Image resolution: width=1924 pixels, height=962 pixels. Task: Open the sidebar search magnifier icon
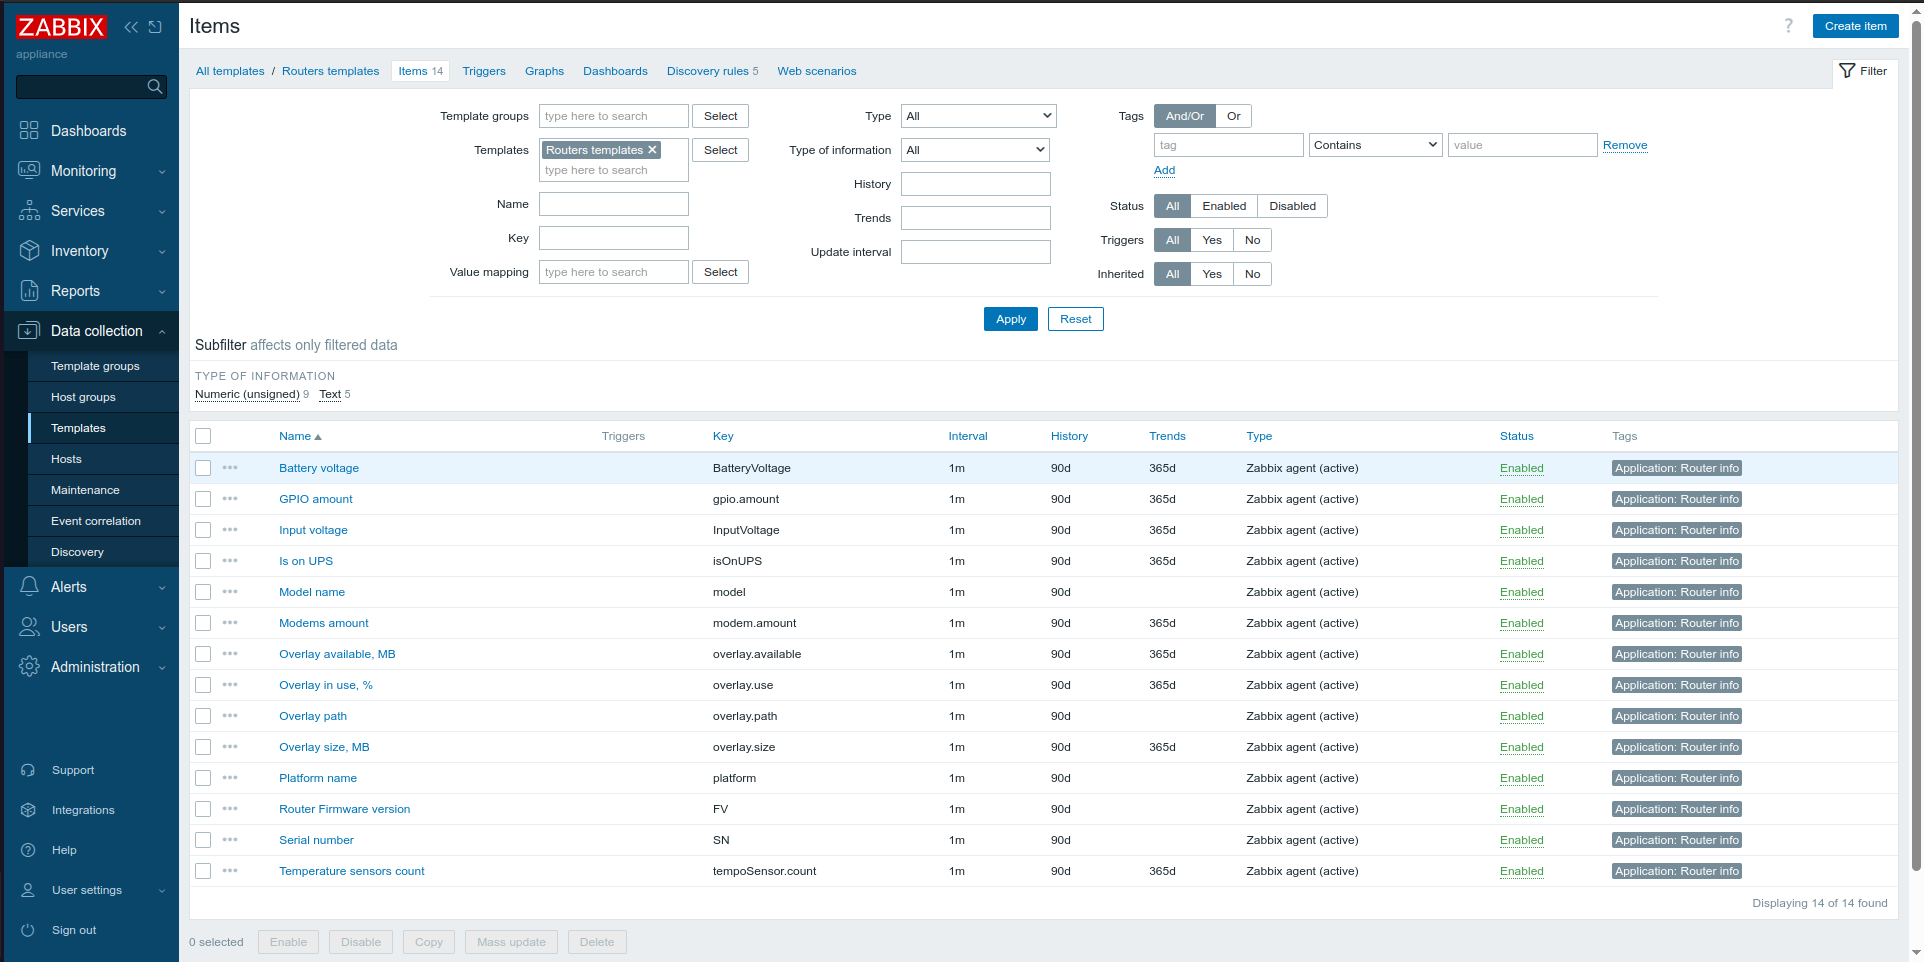point(154,87)
